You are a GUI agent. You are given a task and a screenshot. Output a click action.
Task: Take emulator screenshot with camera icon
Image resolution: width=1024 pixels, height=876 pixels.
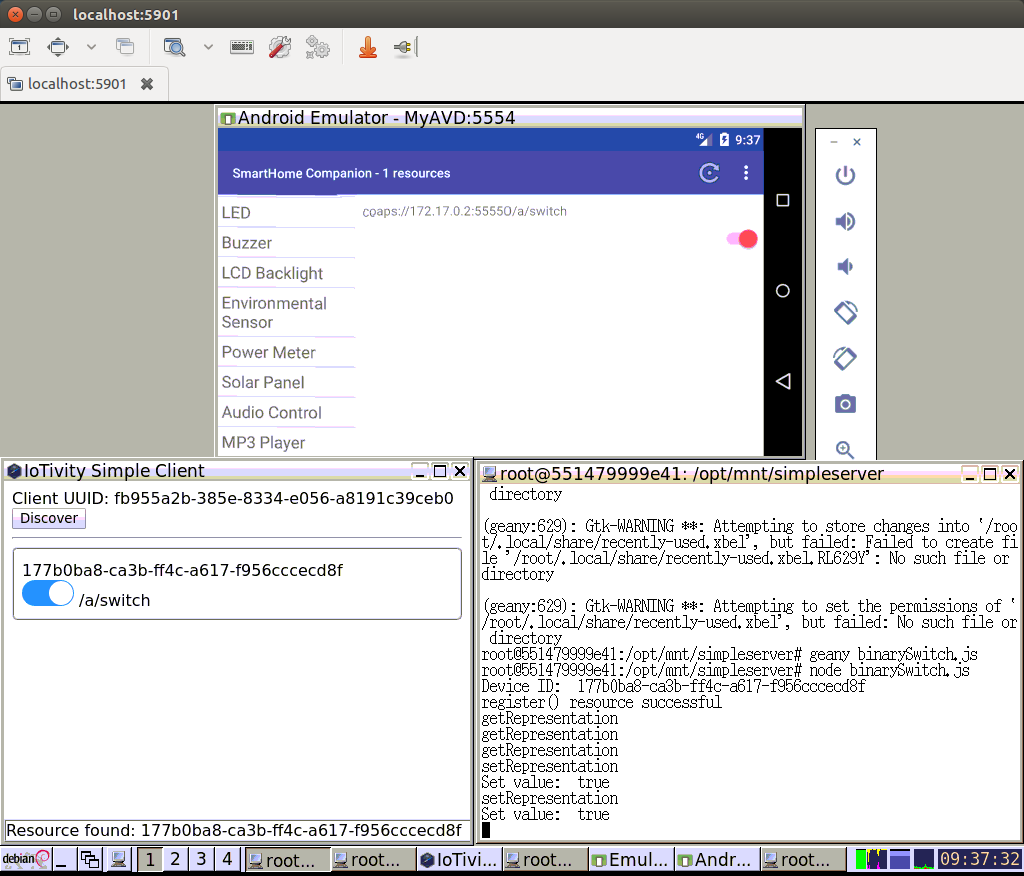click(x=845, y=403)
